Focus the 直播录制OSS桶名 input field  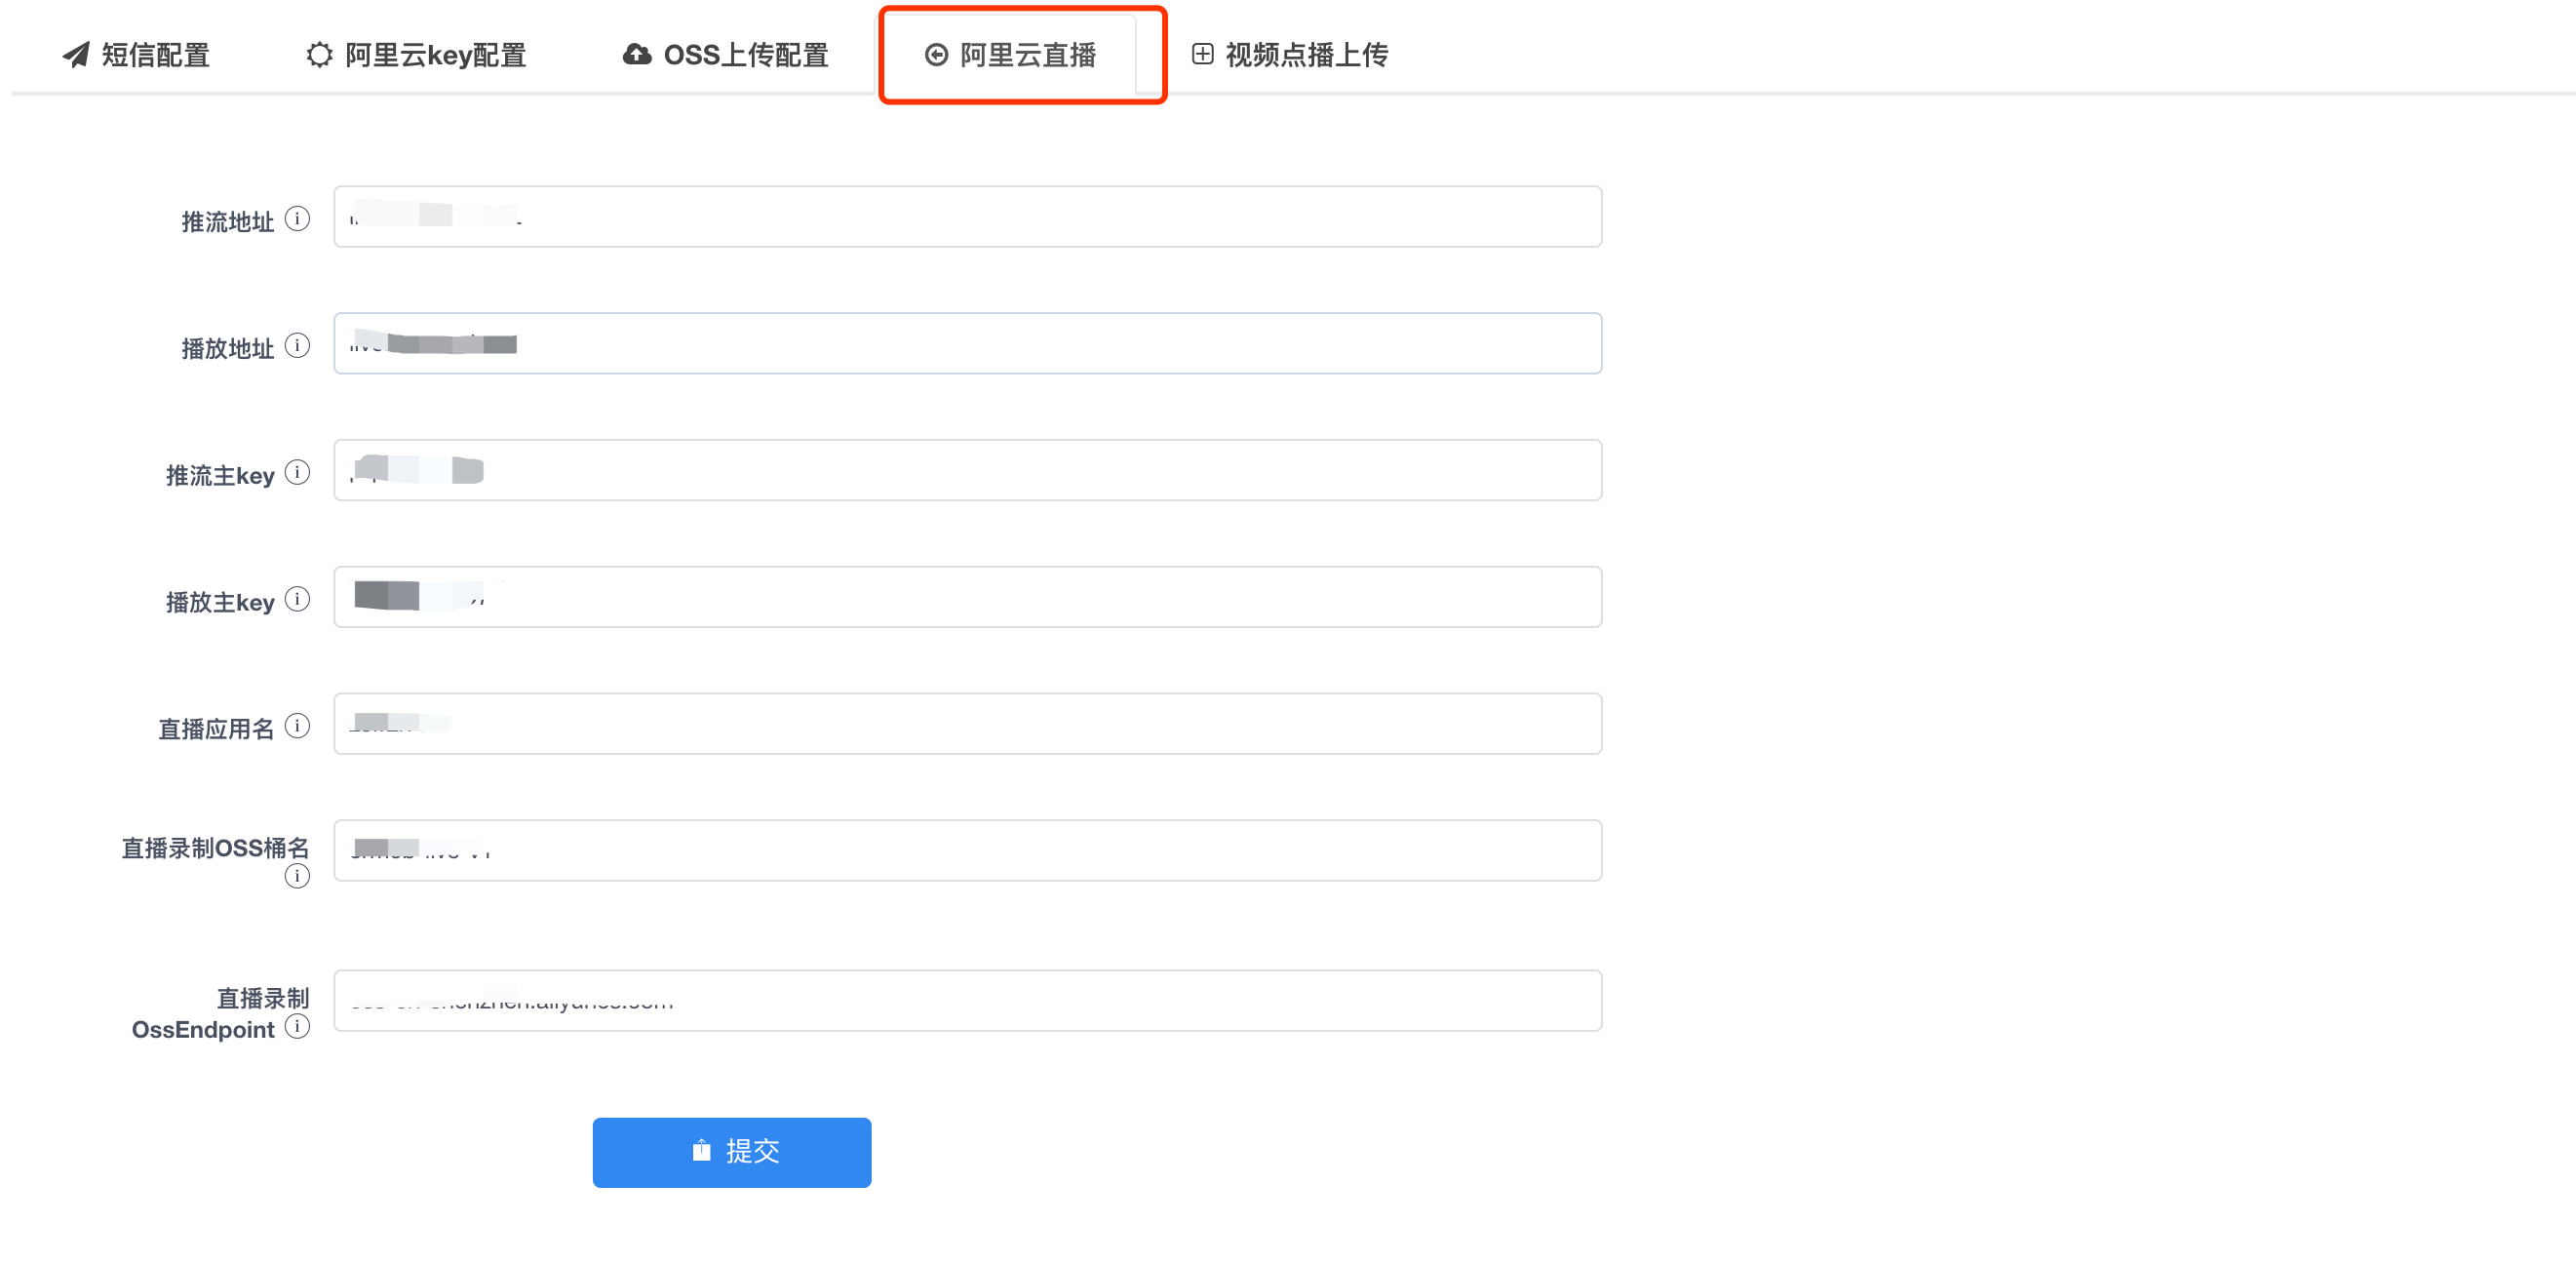967,851
